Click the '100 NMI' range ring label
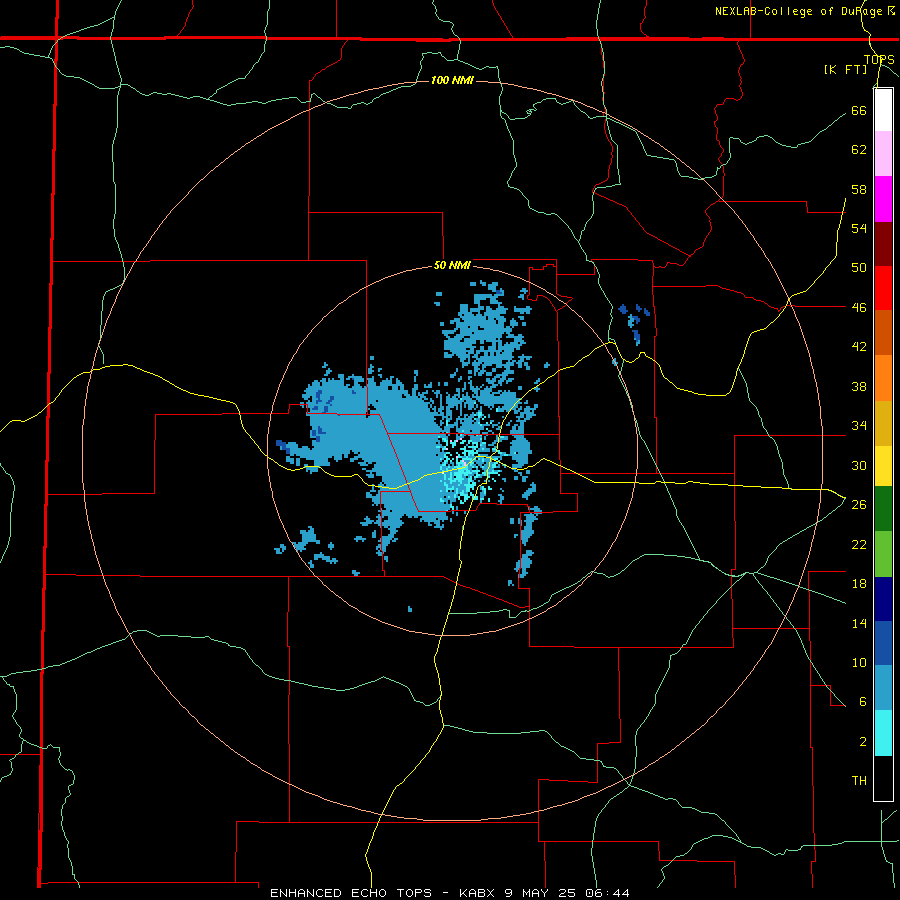This screenshot has height=900, width=900. tap(452, 80)
